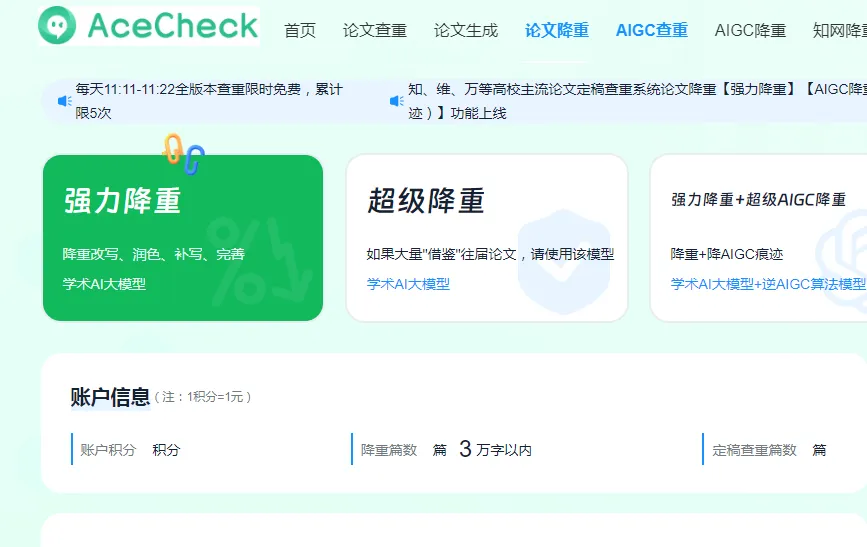Read the 每天11:11-11:22 free check announcement

[x=210, y=101]
